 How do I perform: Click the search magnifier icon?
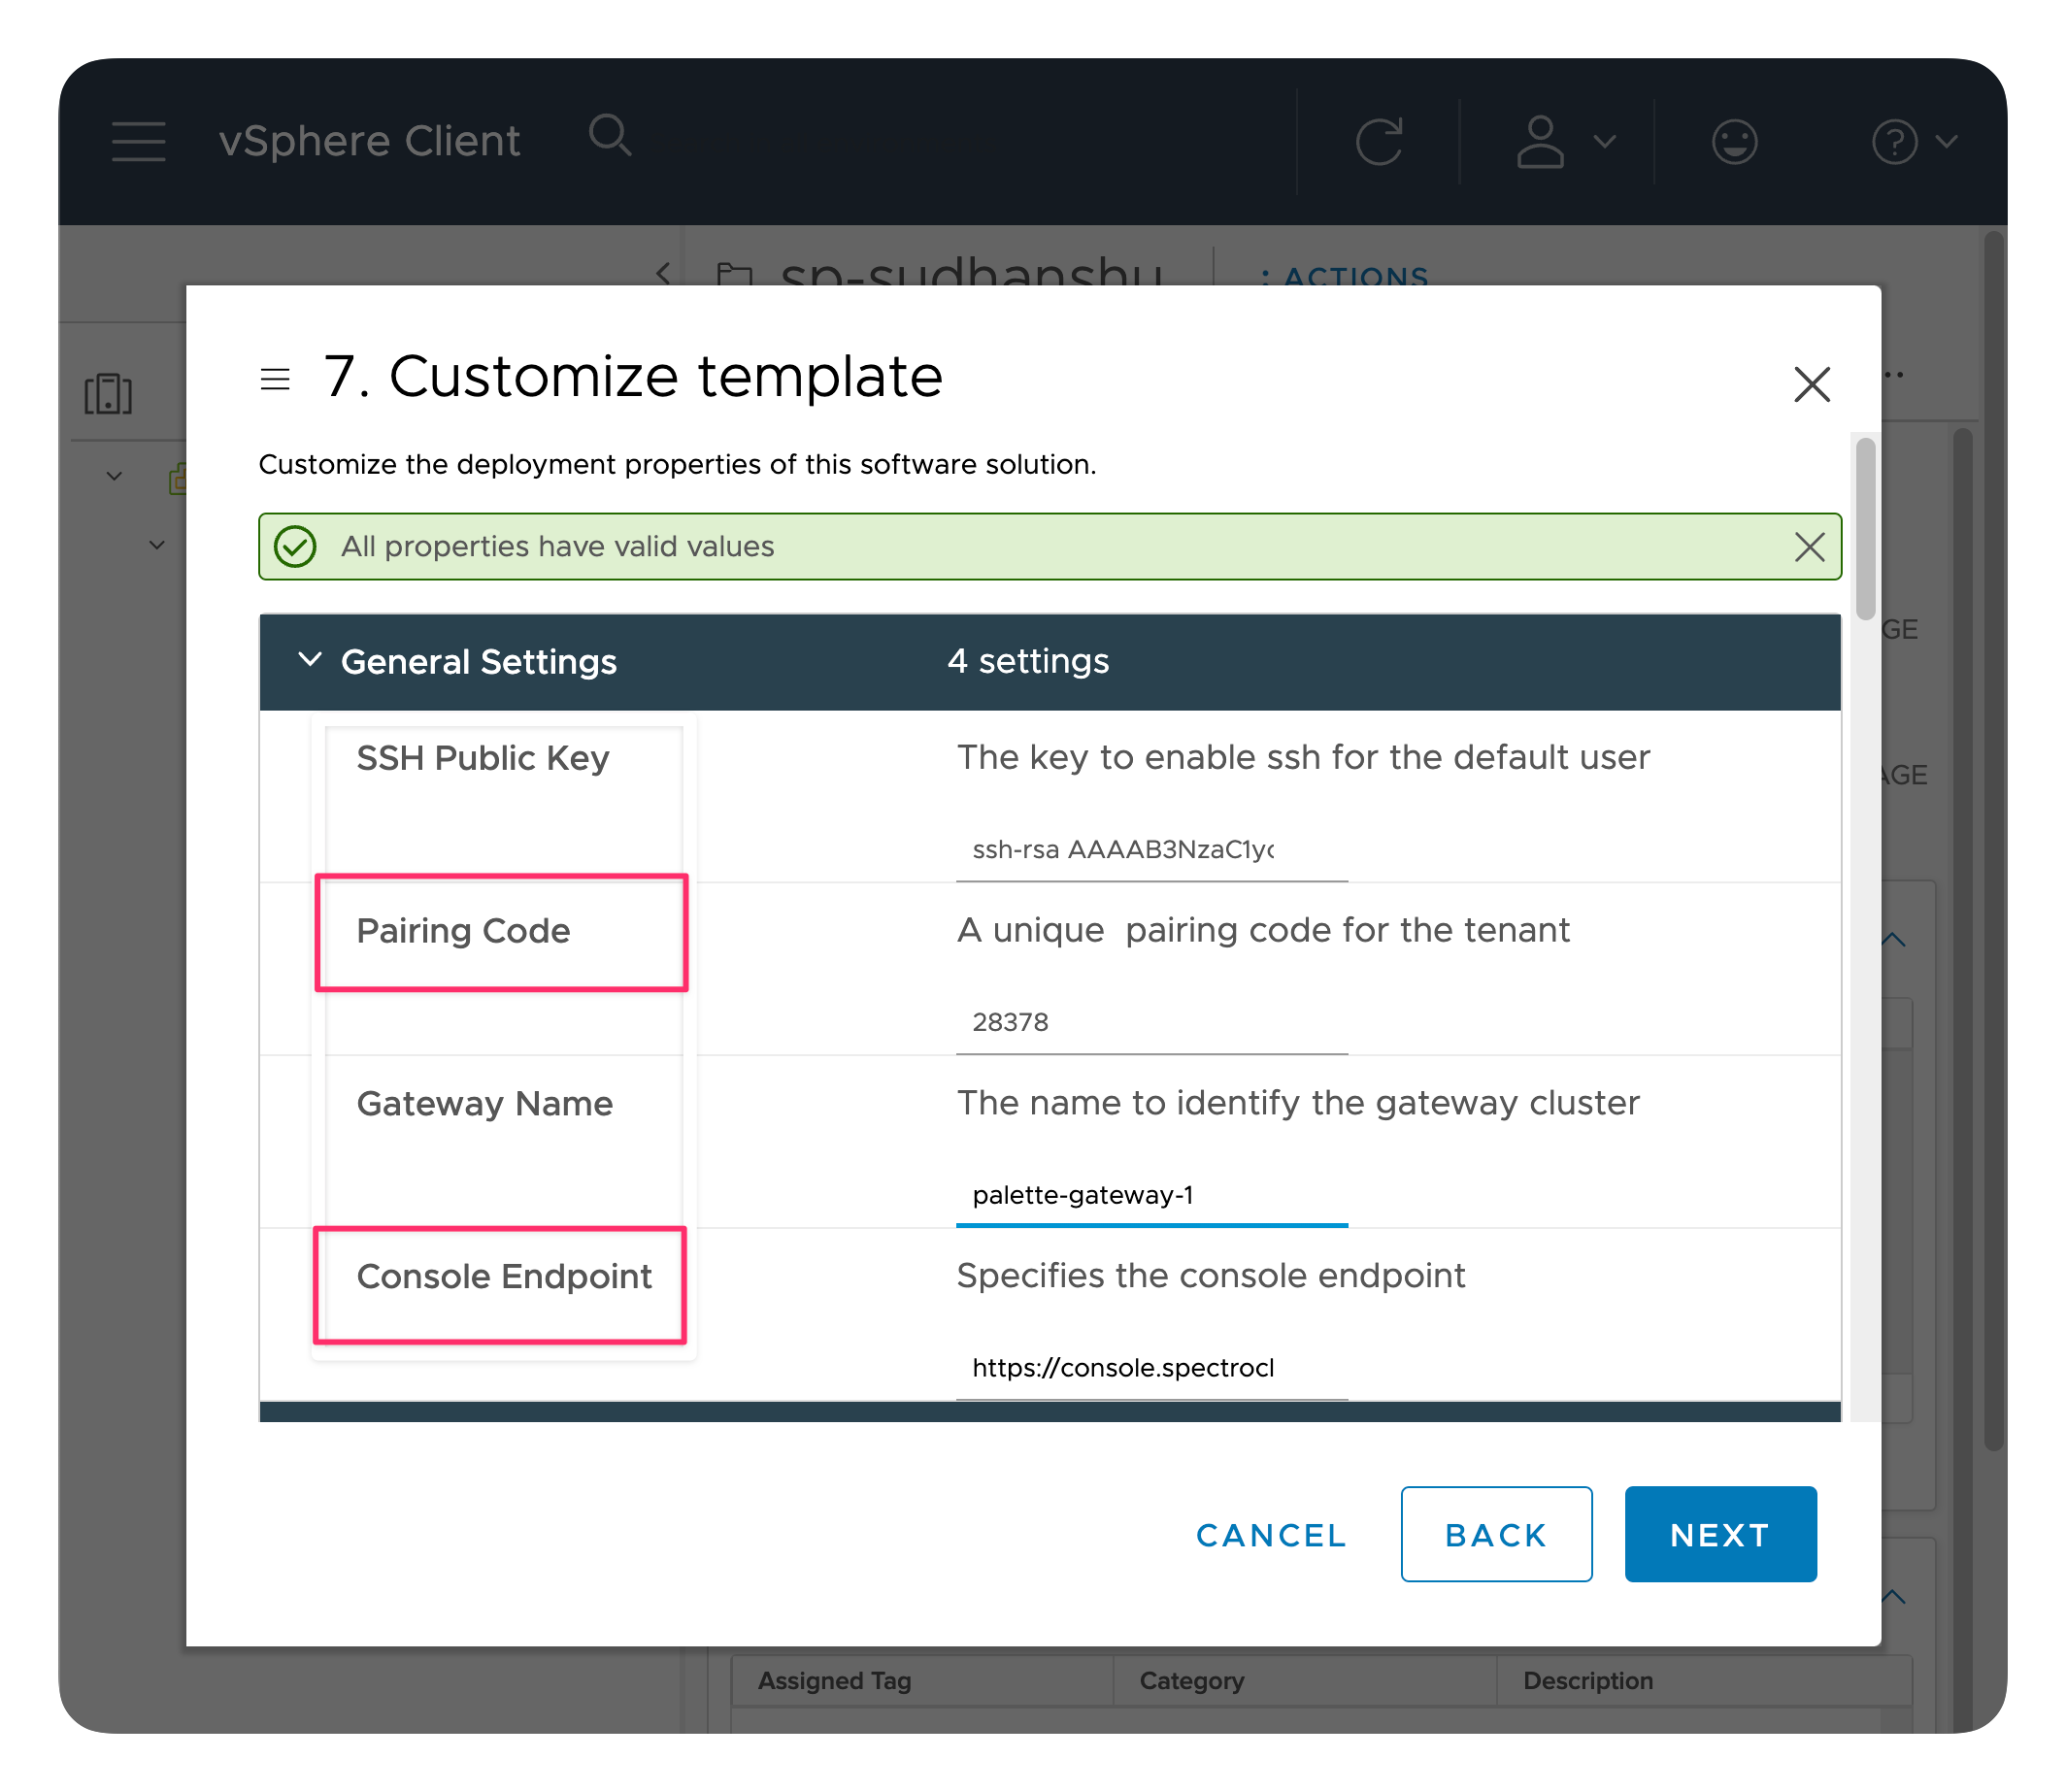pos(610,136)
